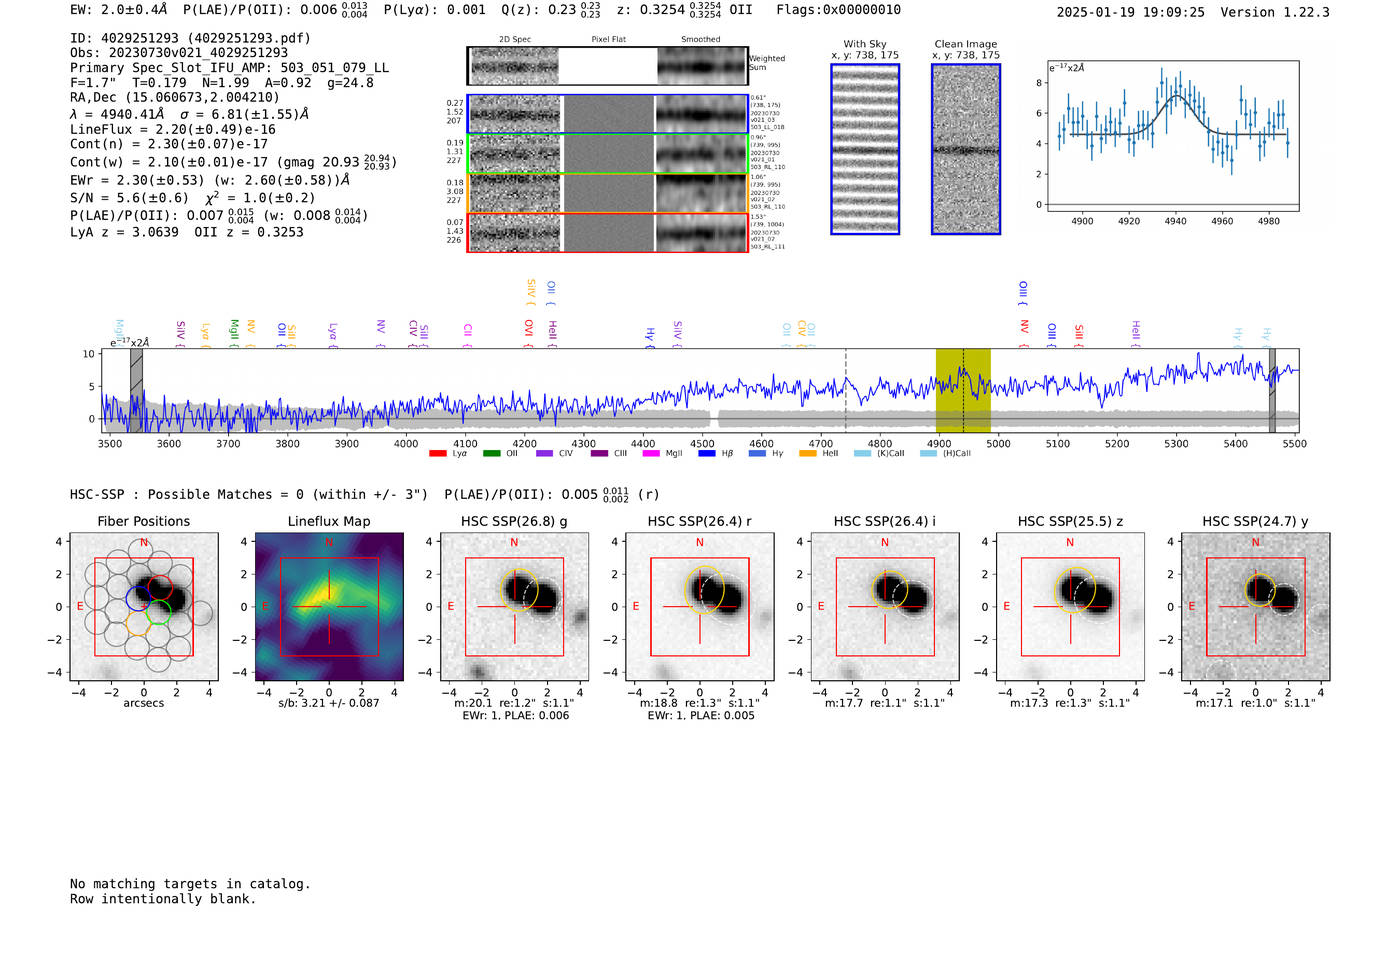Select the red-bordered 2D spectrum row
Screen dimensions: 1400x953
pyautogui.click(x=608, y=232)
